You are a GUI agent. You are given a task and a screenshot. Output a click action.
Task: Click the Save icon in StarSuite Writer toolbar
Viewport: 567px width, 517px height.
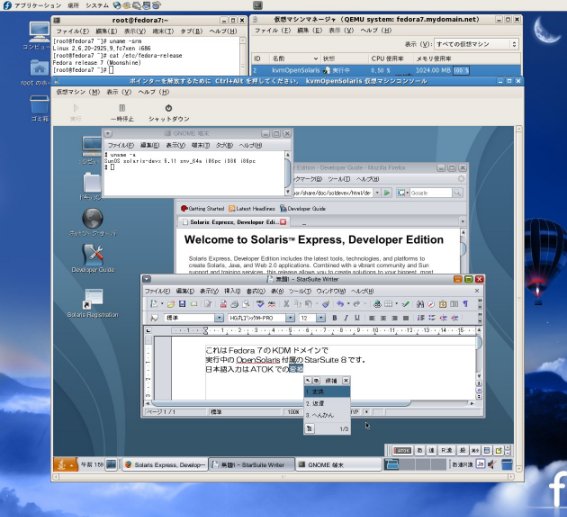182,304
